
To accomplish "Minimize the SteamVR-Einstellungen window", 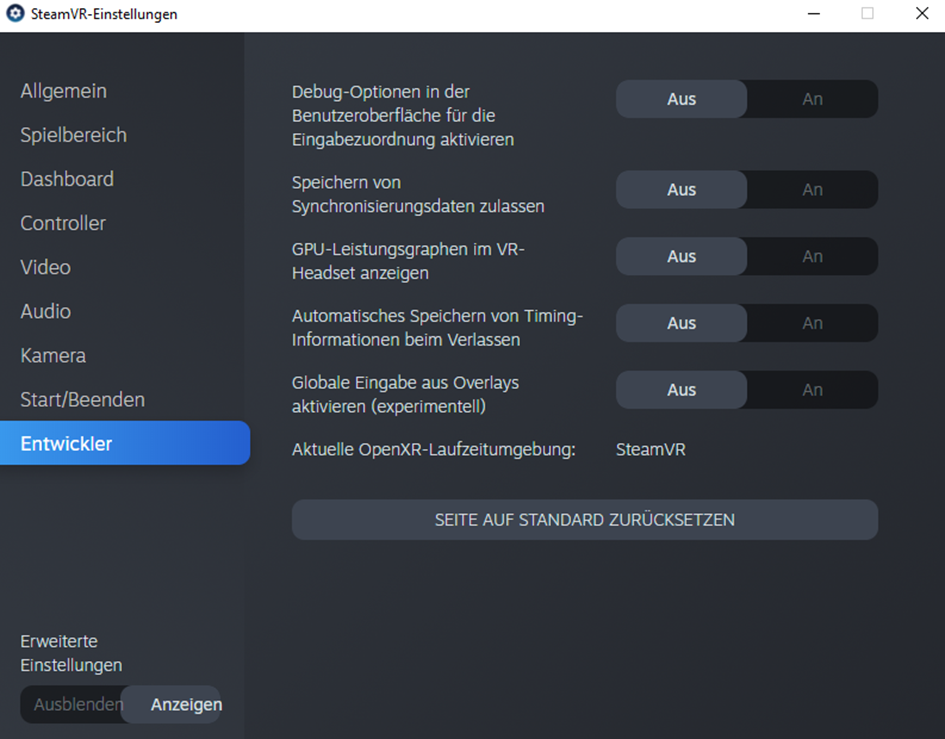I will [813, 14].
